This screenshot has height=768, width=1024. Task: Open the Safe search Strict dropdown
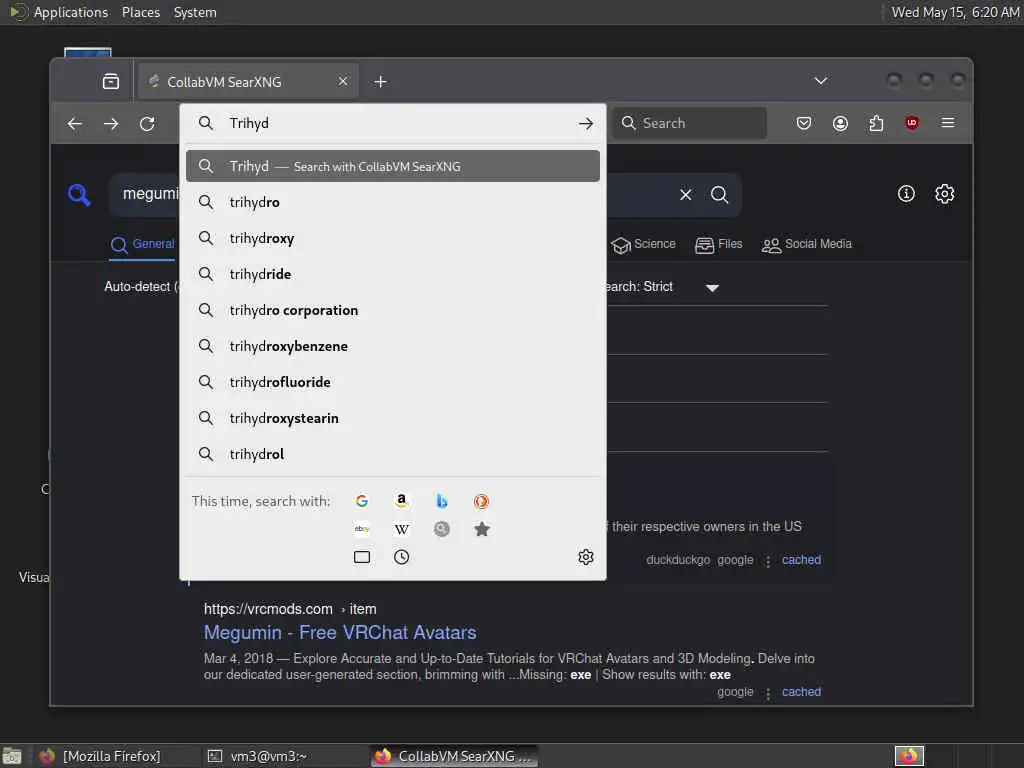coord(661,287)
